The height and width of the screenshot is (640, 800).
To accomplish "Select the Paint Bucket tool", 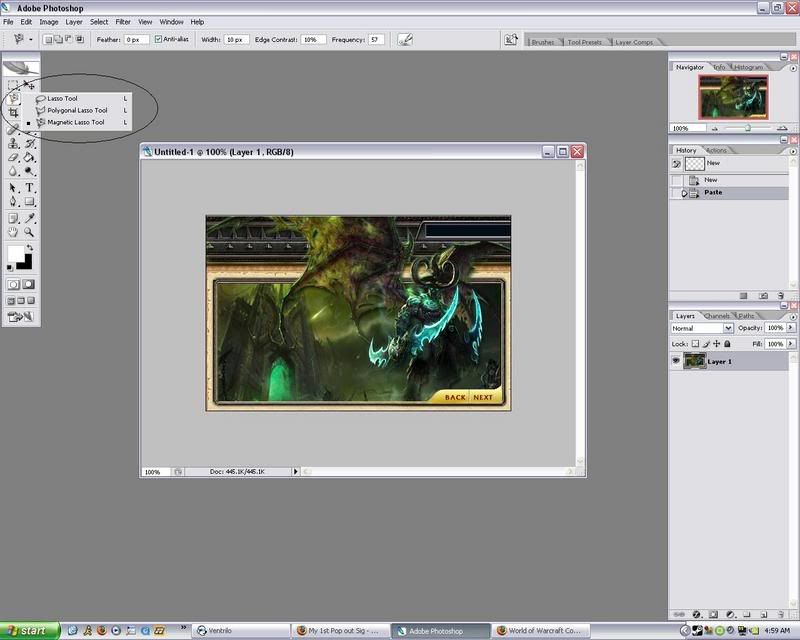I will pyautogui.click(x=30, y=157).
